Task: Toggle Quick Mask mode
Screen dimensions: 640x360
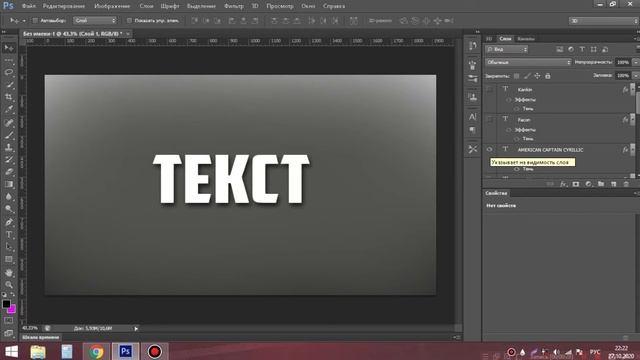Action: click(x=9, y=321)
